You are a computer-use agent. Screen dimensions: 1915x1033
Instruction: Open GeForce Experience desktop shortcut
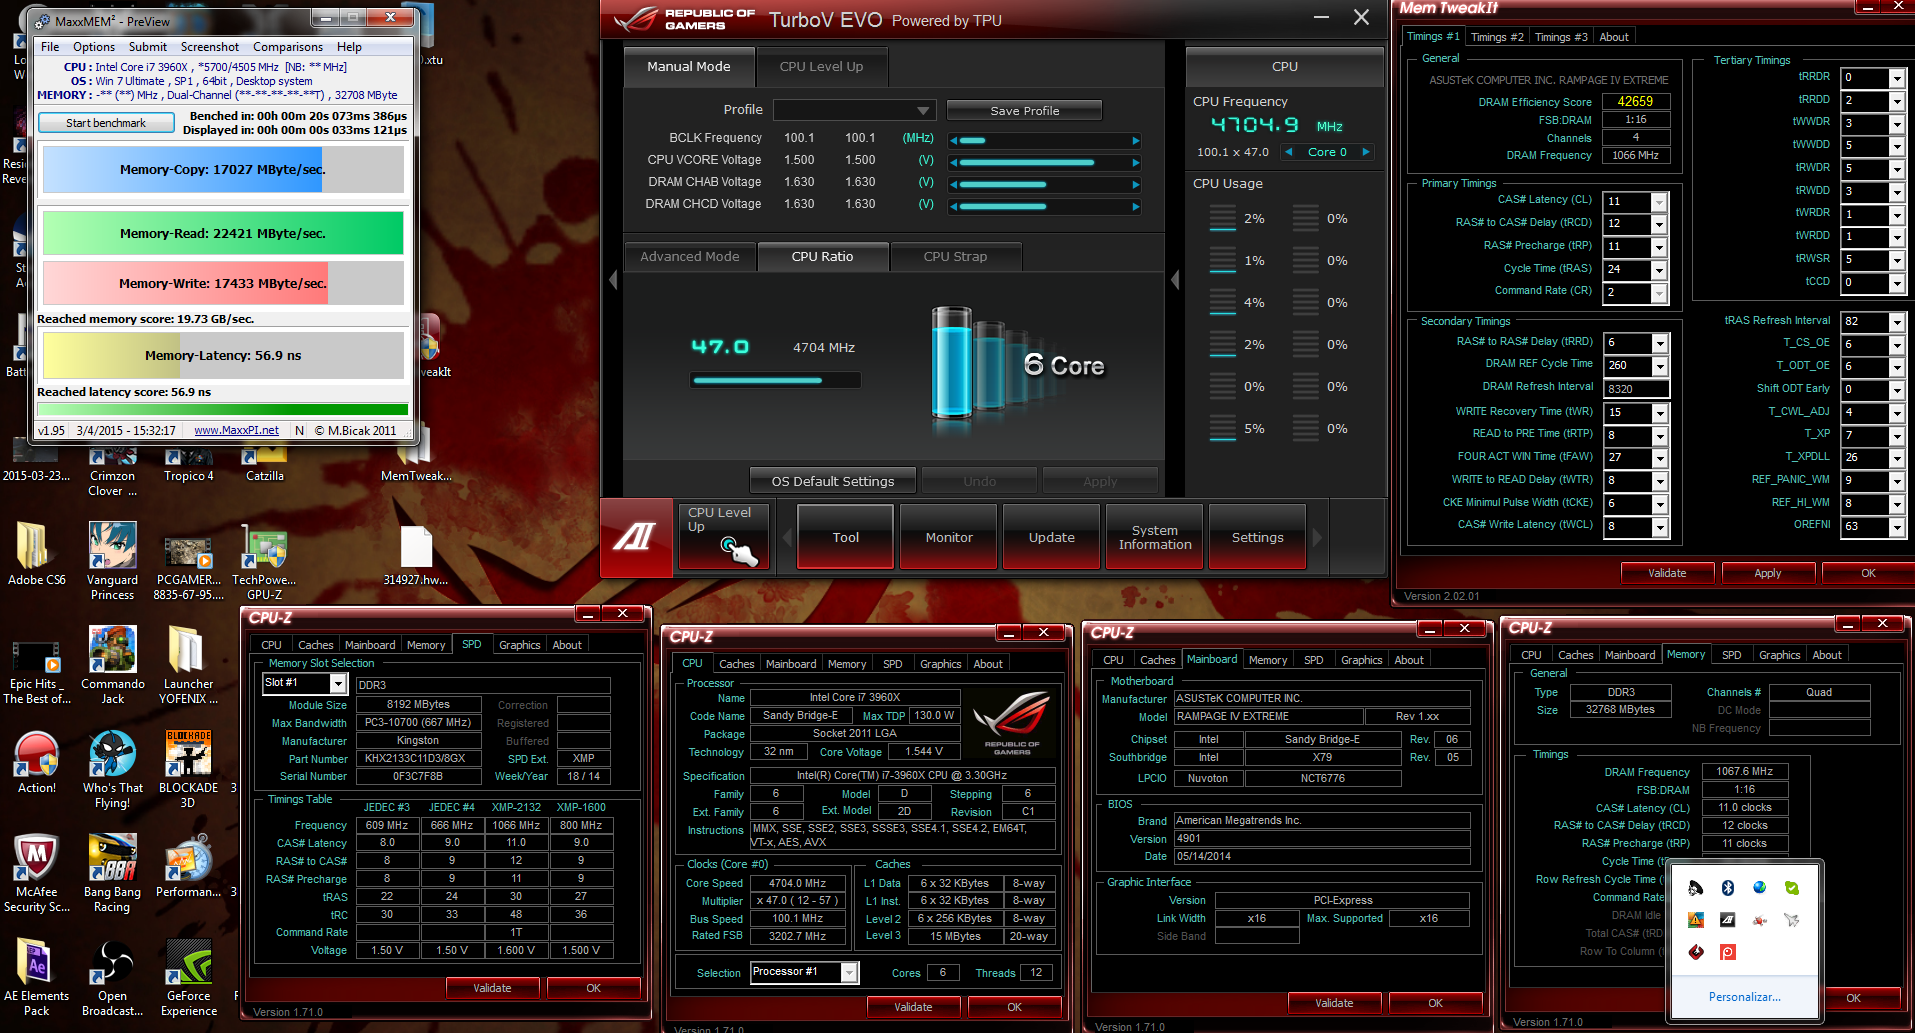(188, 977)
